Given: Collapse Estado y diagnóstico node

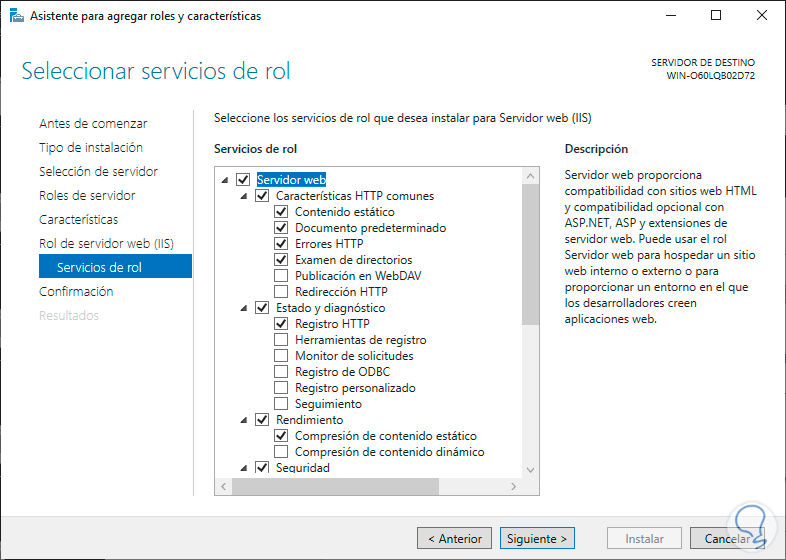Looking at the screenshot, I should click(x=244, y=308).
